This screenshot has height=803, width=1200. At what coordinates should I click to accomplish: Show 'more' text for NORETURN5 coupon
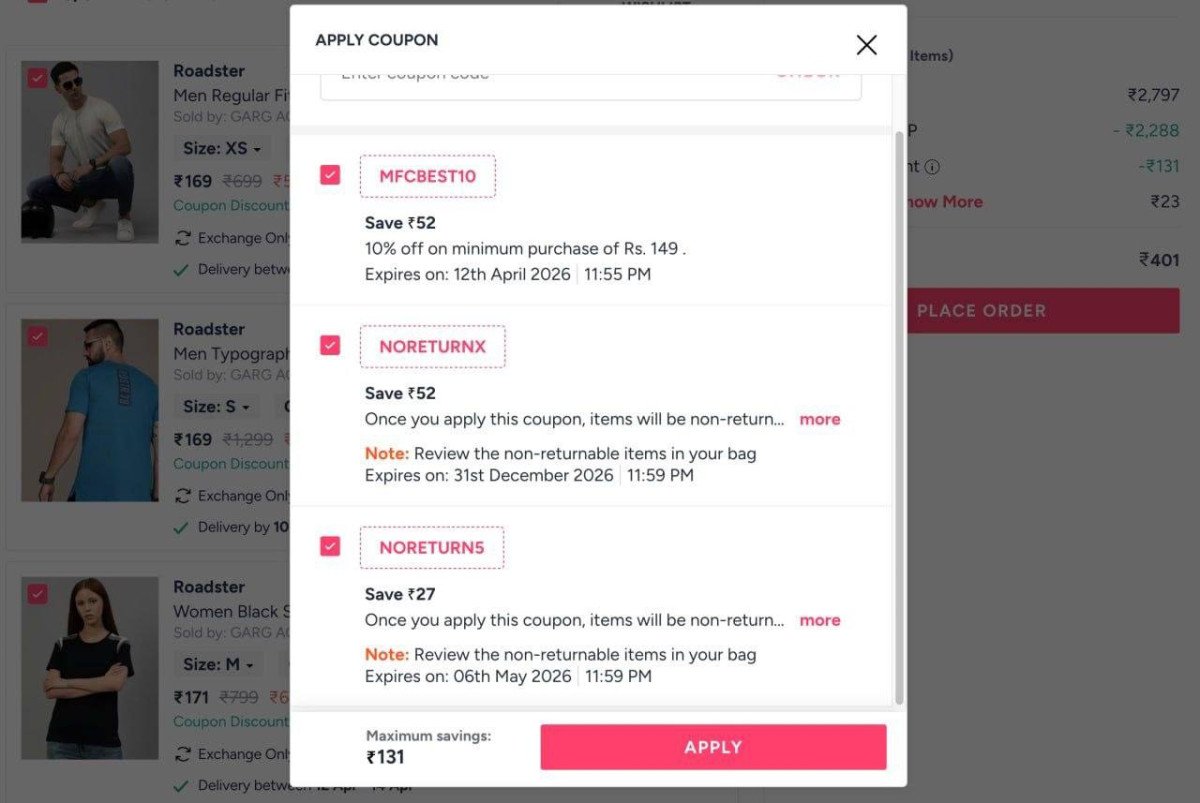click(x=819, y=620)
